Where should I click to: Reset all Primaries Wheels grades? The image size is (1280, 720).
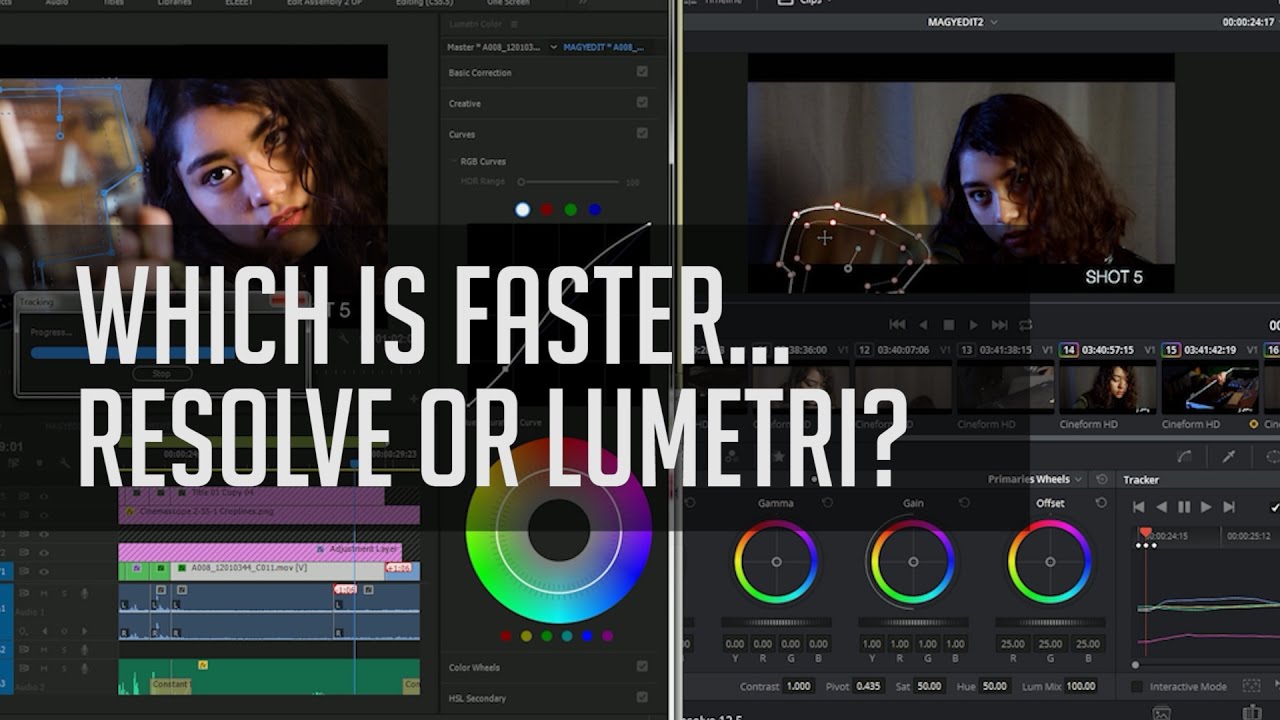(1101, 479)
